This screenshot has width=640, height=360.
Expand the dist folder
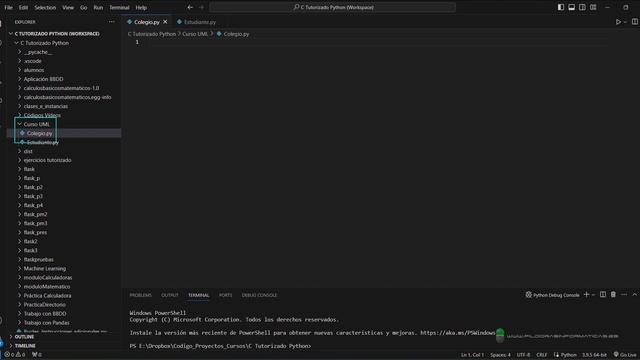click(28, 151)
